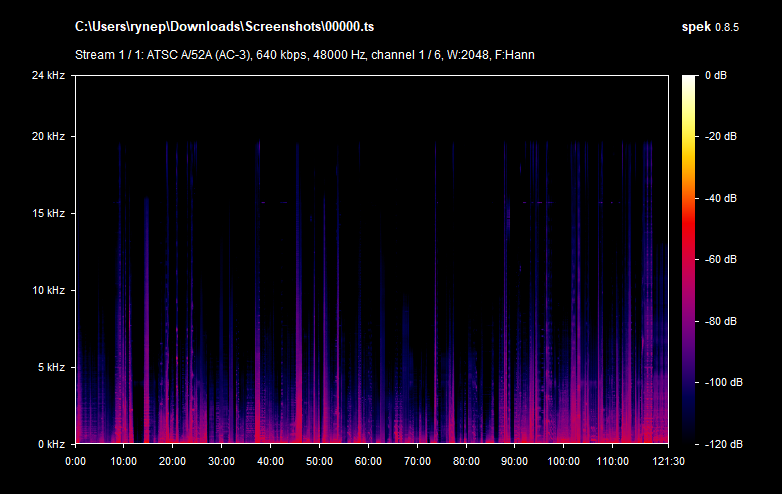Choose the 90:00 time axis marker
The height and width of the screenshot is (494, 782).
click(x=514, y=461)
